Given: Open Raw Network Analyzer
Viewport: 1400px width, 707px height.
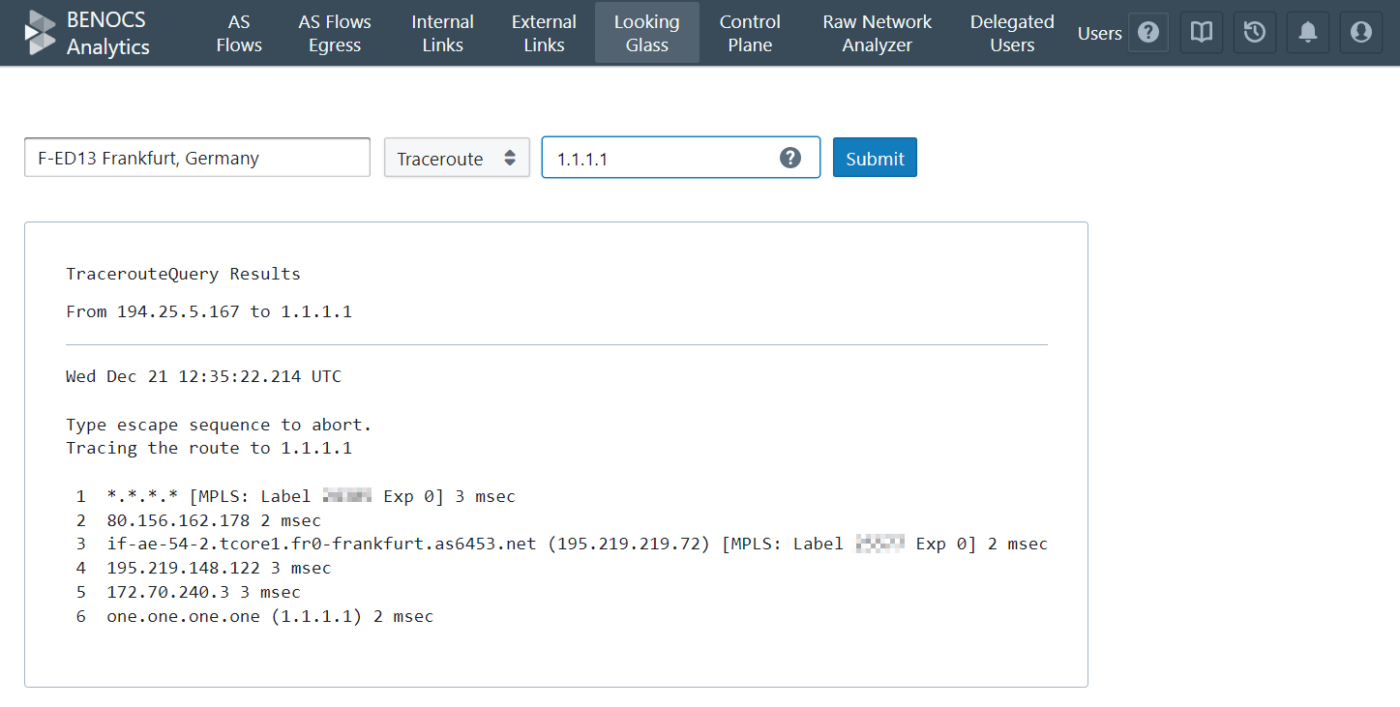Looking at the screenshot, I should pyautogui.click(x=877, y=33).
